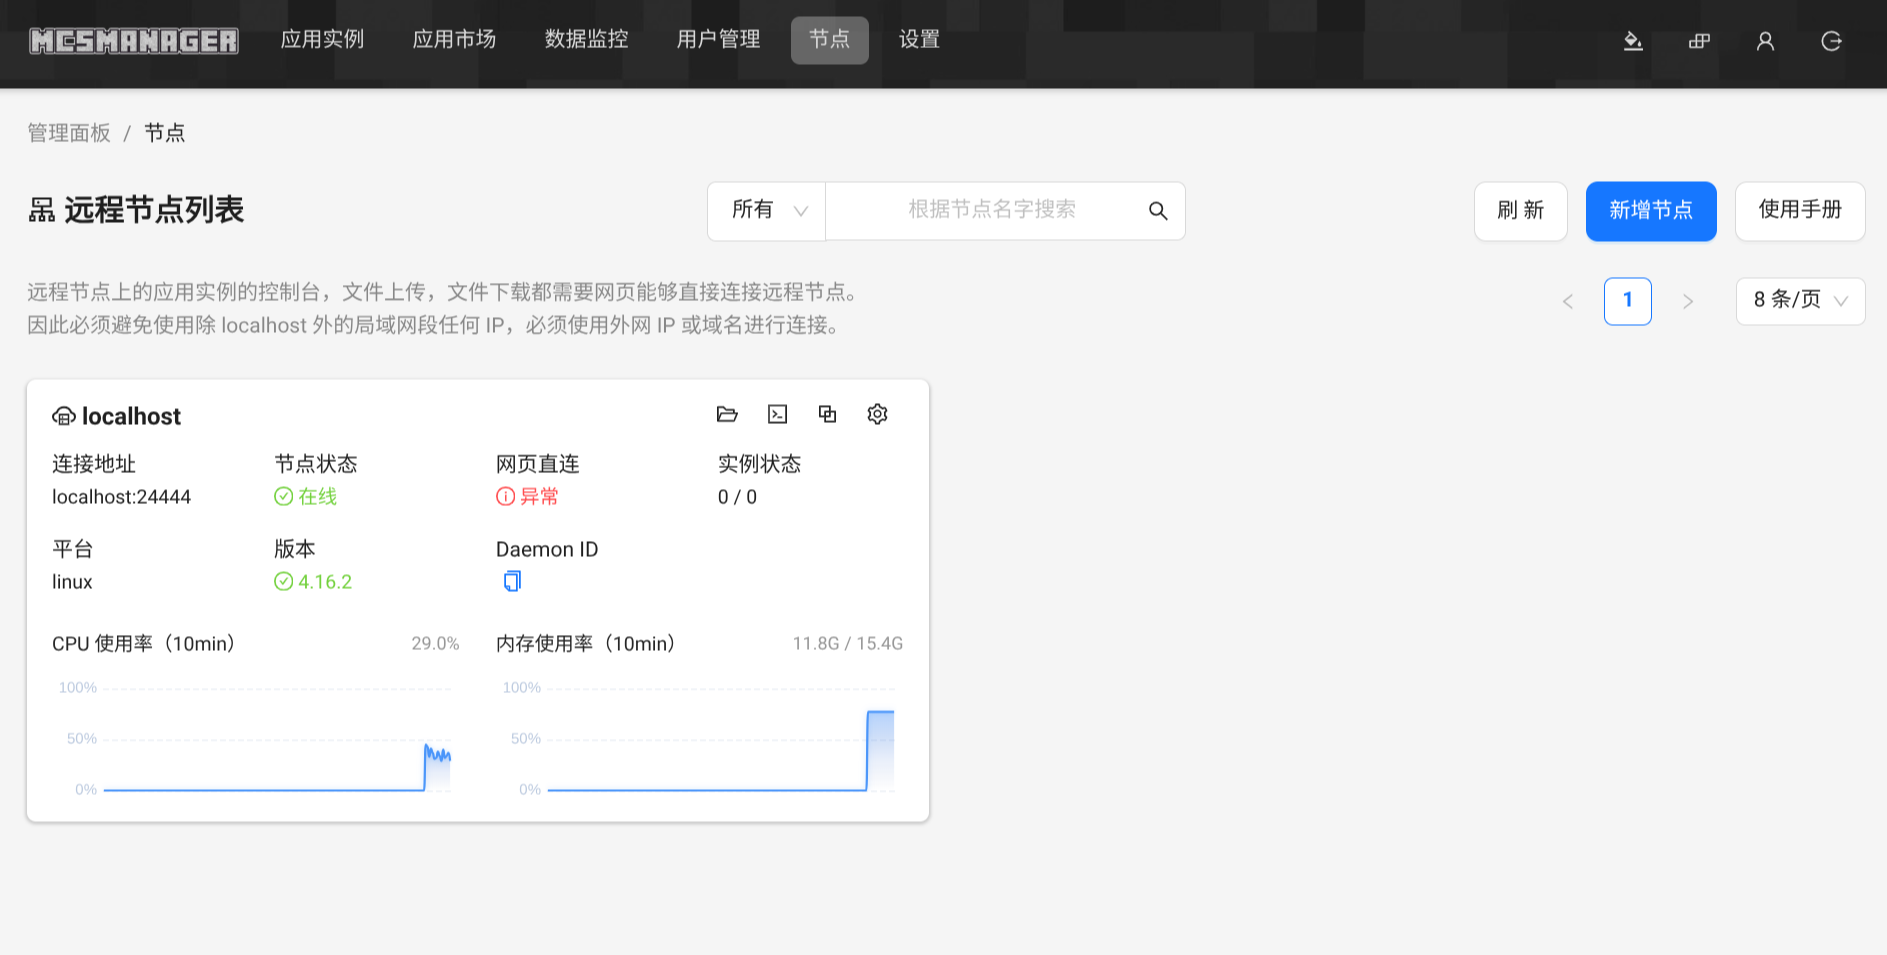The width and height of the screenshot is (1887, 955).
Task: Click the linux platform value
Action: [72, 582]
